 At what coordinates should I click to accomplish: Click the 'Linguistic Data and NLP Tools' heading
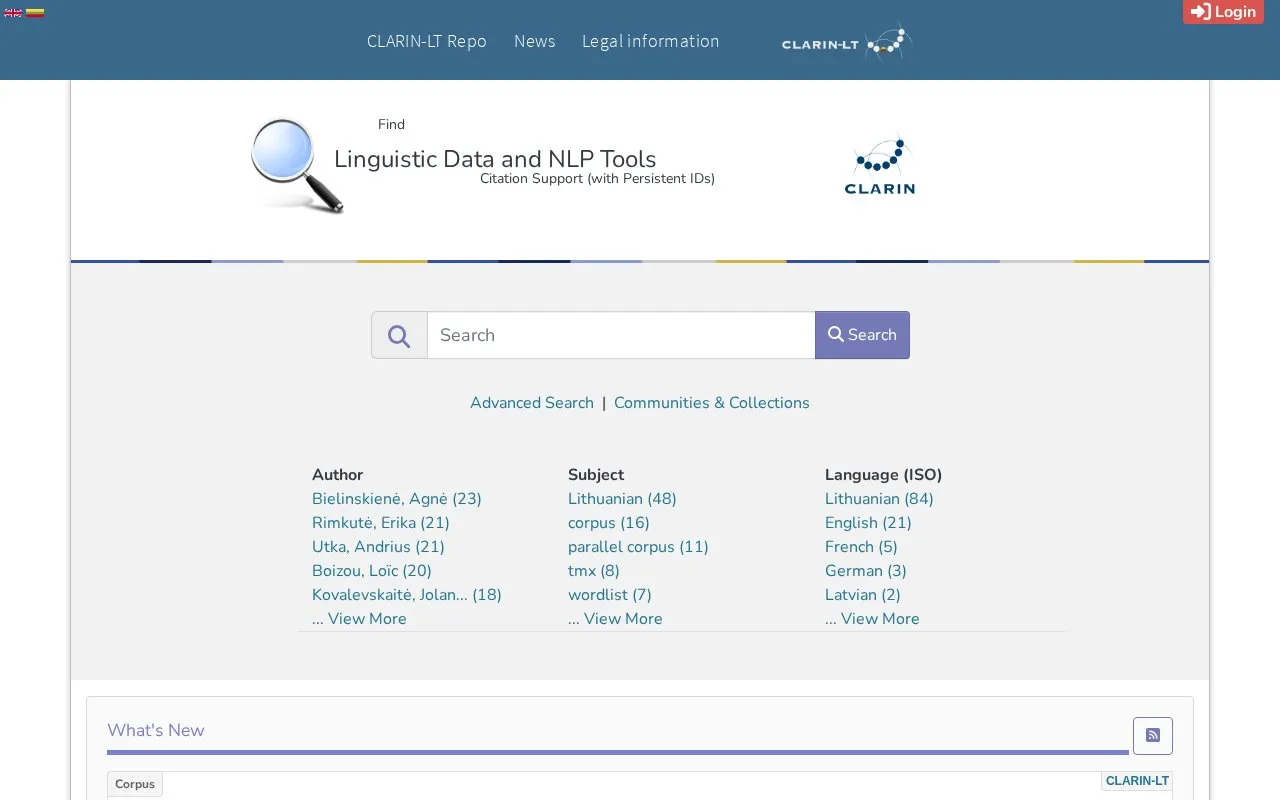495,159
